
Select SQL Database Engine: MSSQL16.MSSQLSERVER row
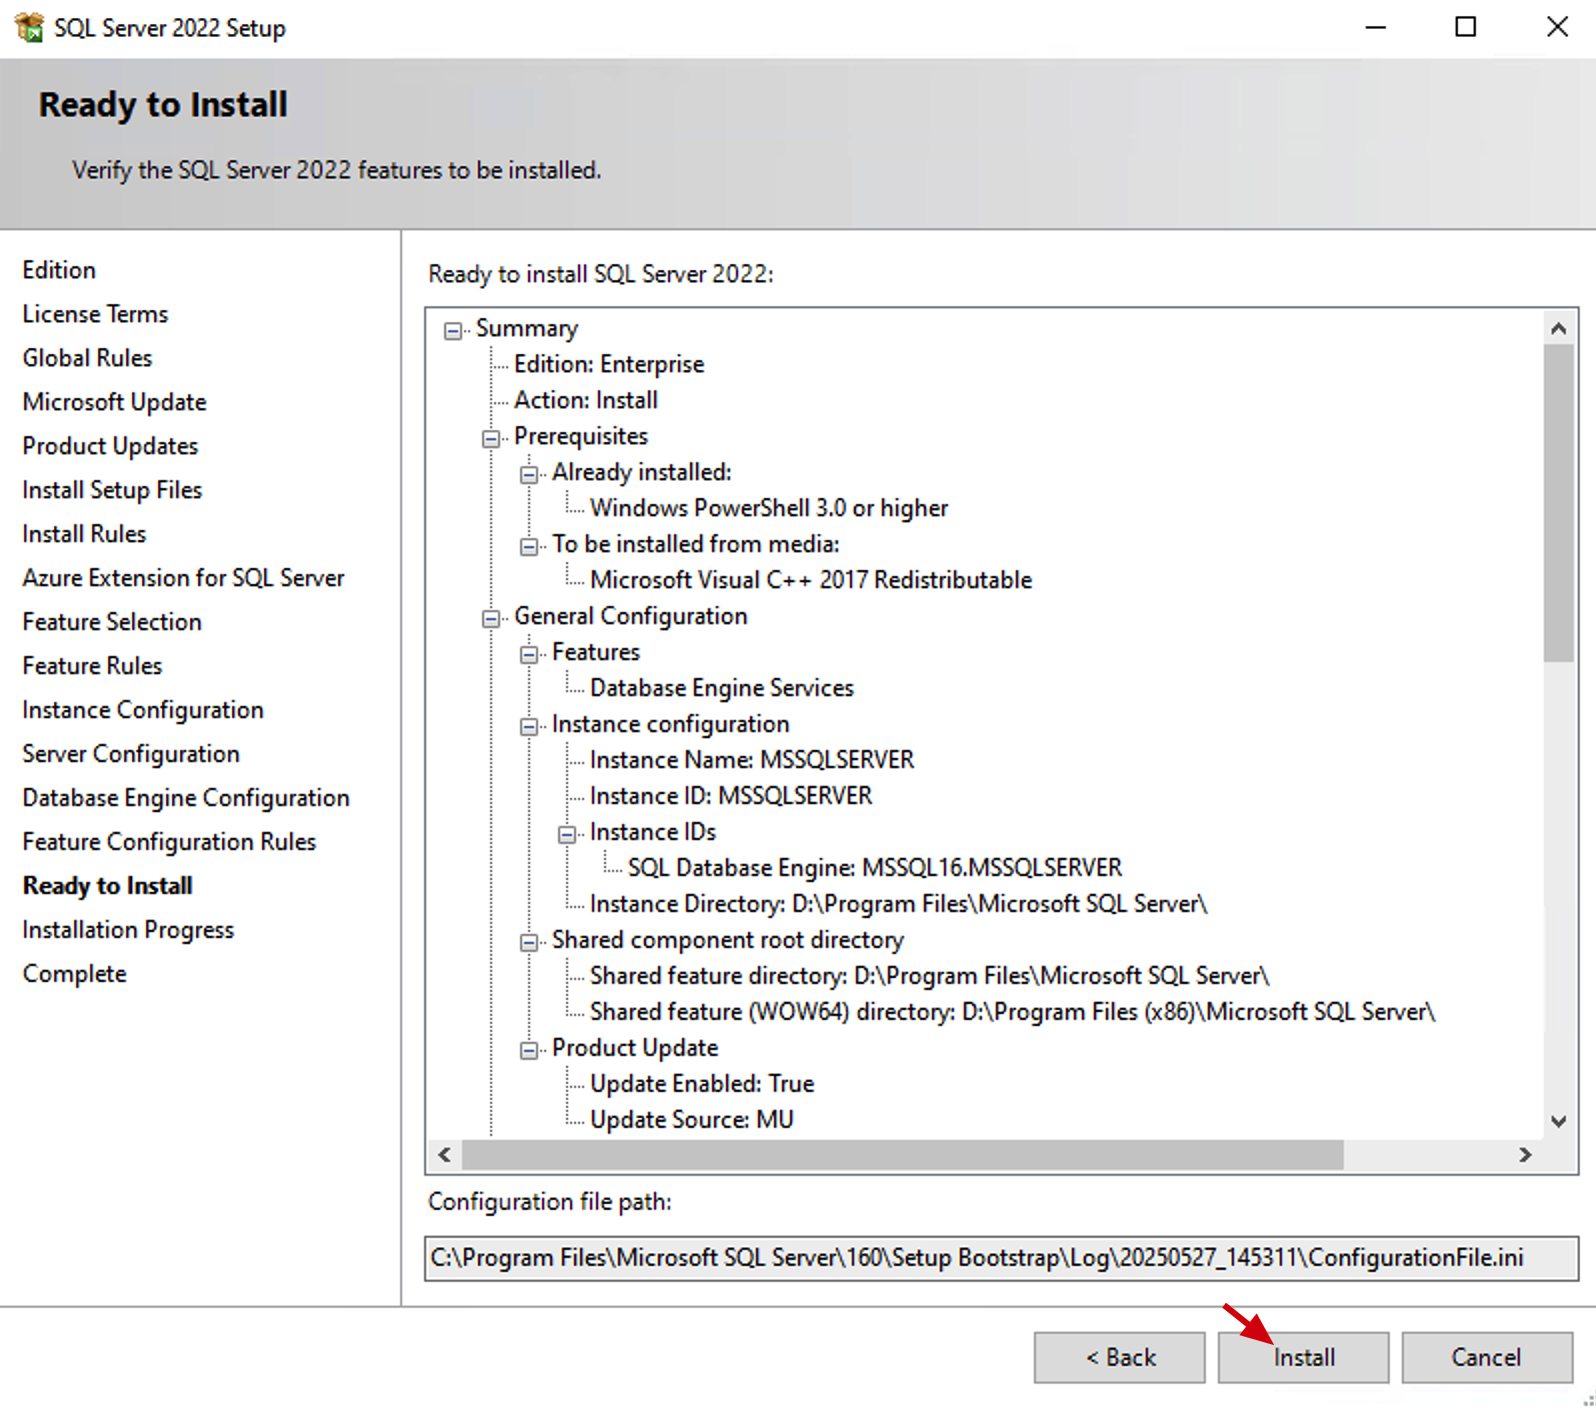tap(875, 868)
